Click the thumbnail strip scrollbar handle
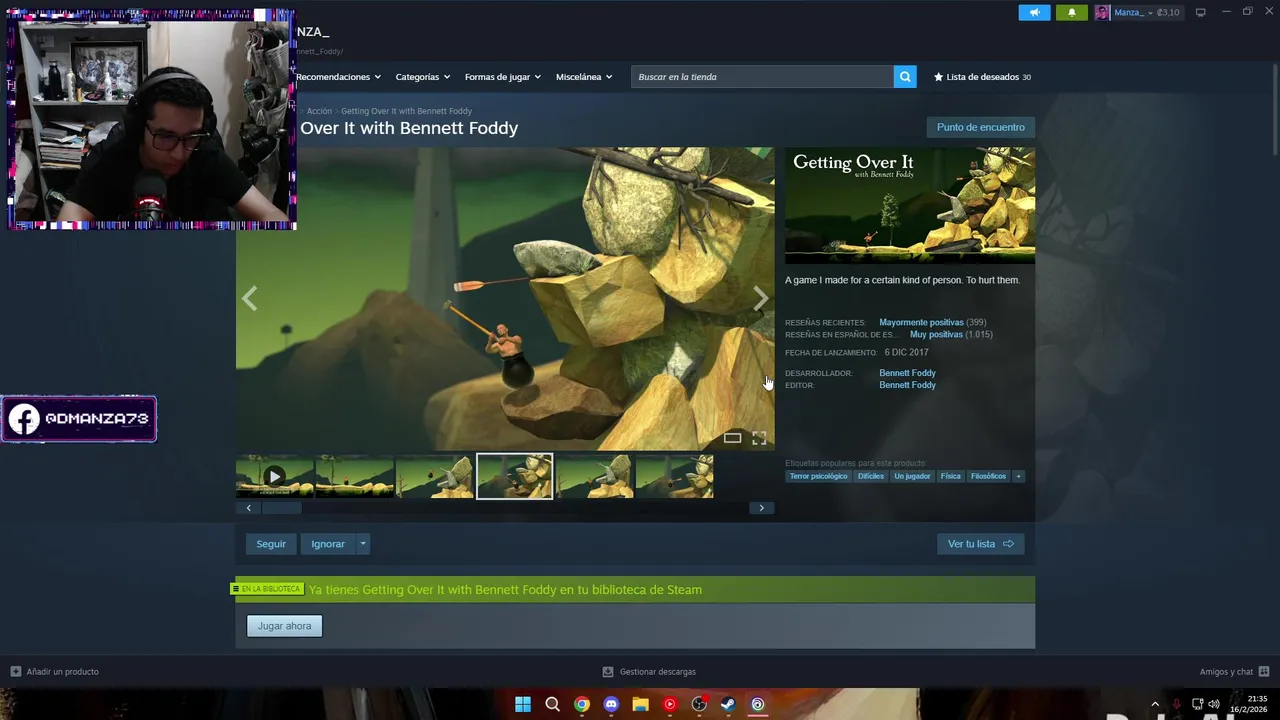The width and height of the screenshot is (1280, 720). pyautogui.click(x=281, y=508)
